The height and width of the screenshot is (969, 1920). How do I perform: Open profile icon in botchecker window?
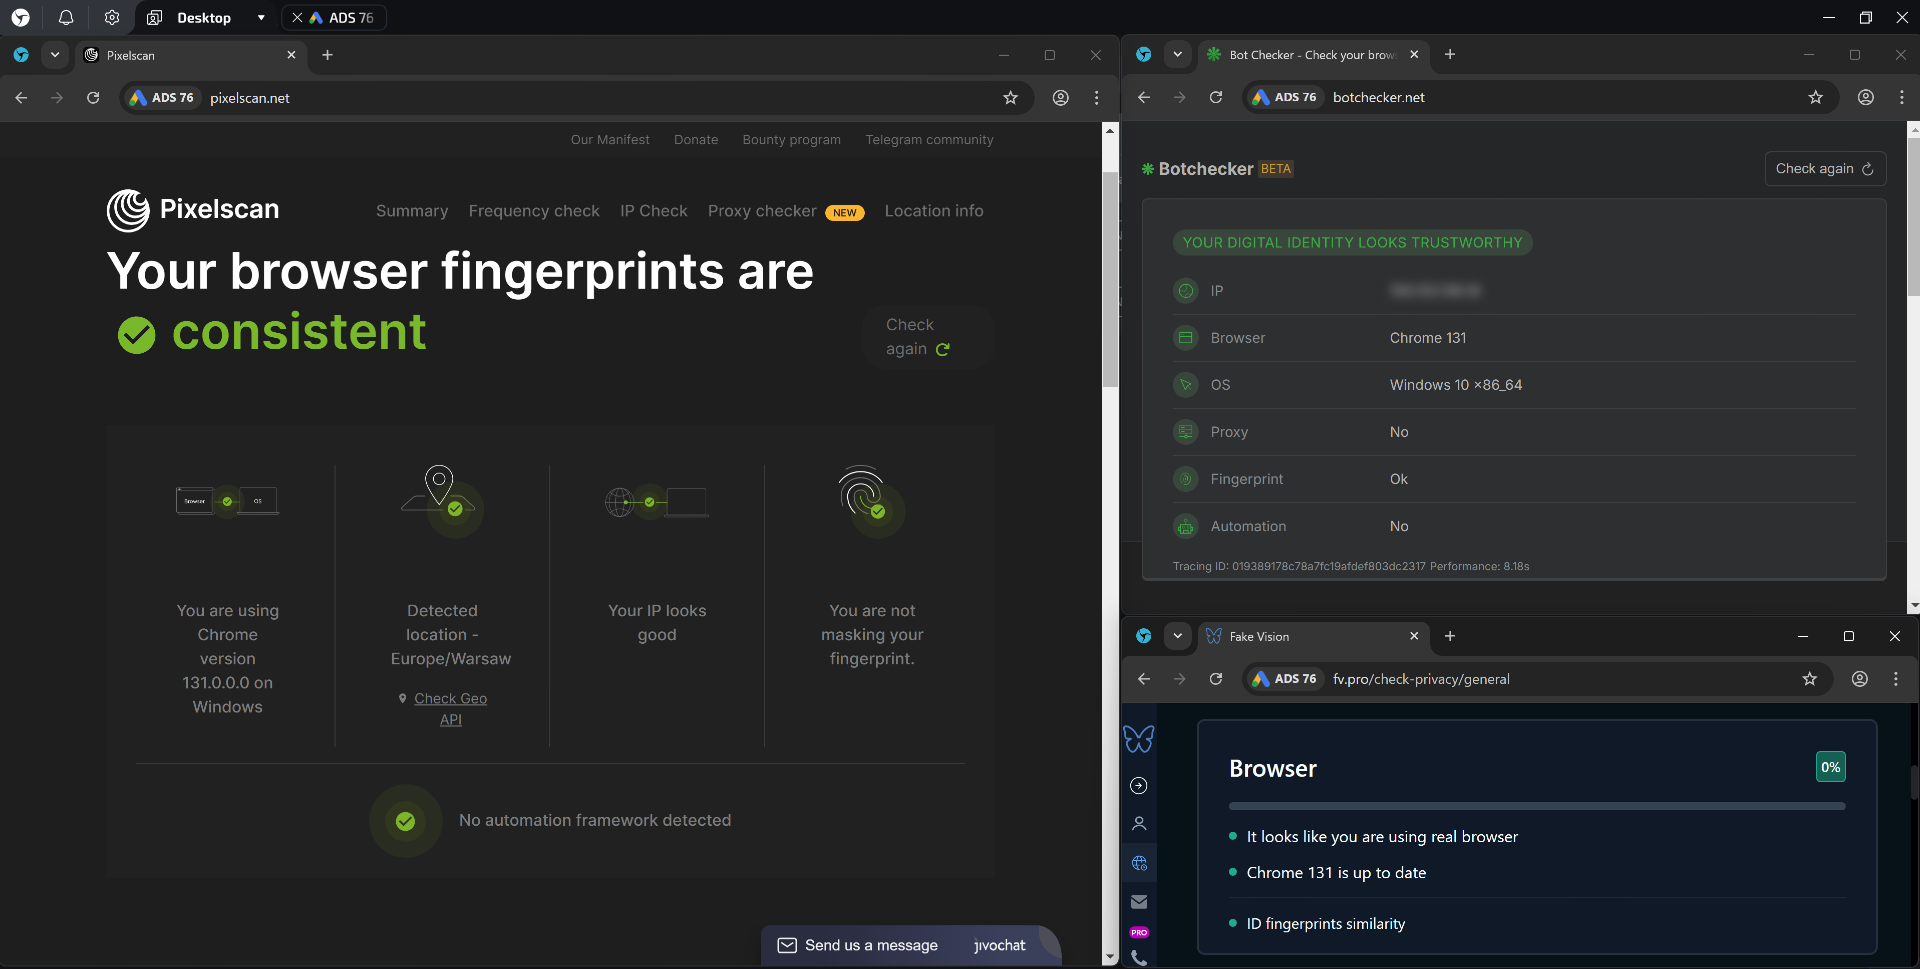pos(1866,97)
